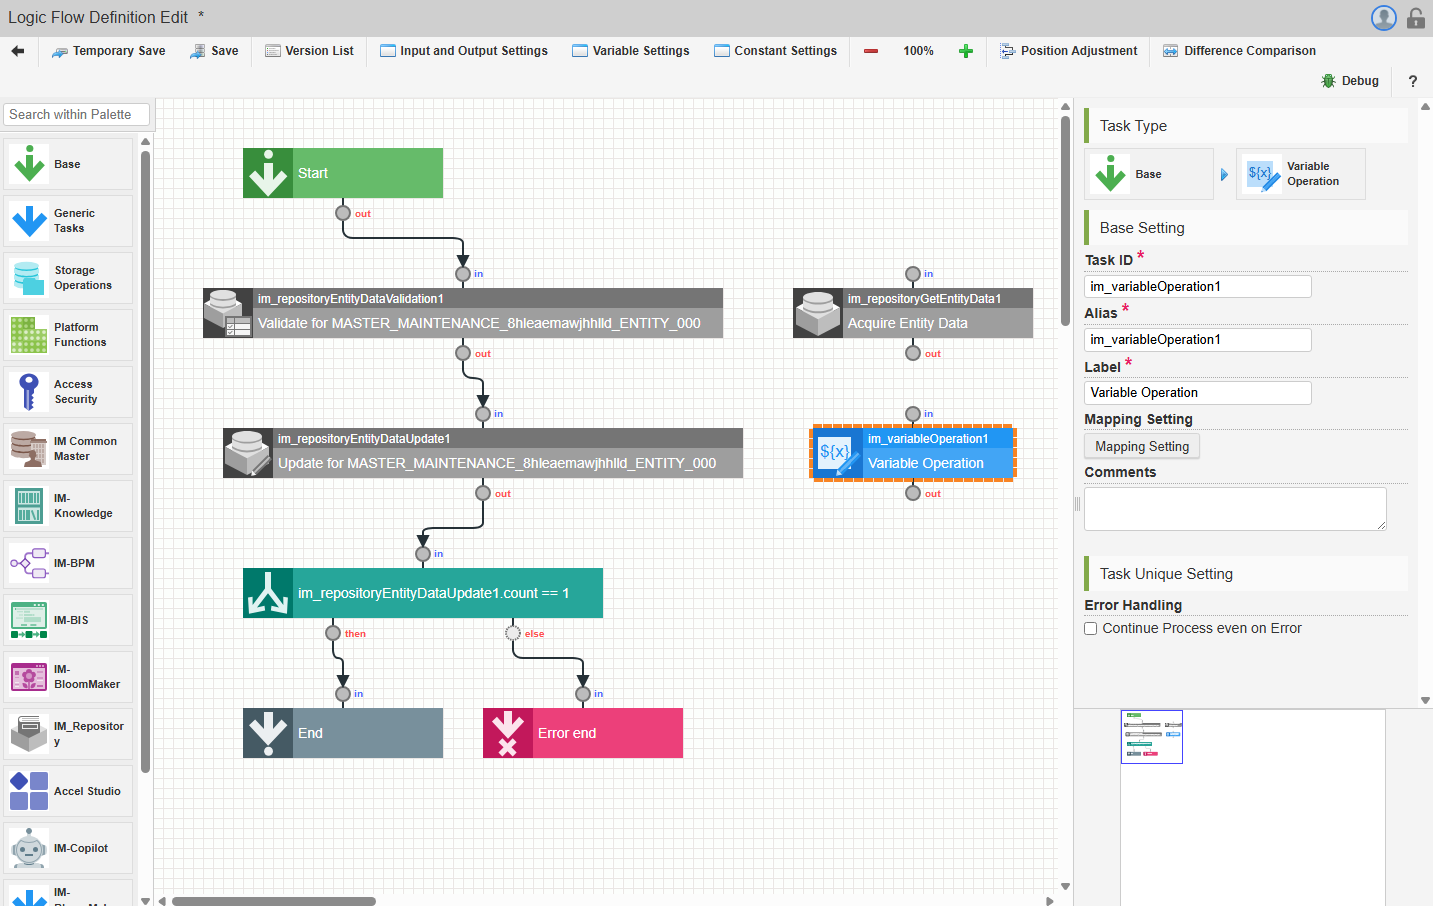Expand the Accel Studio palette group
Screen dimensions: 1433x906
(x=68, y=791)
